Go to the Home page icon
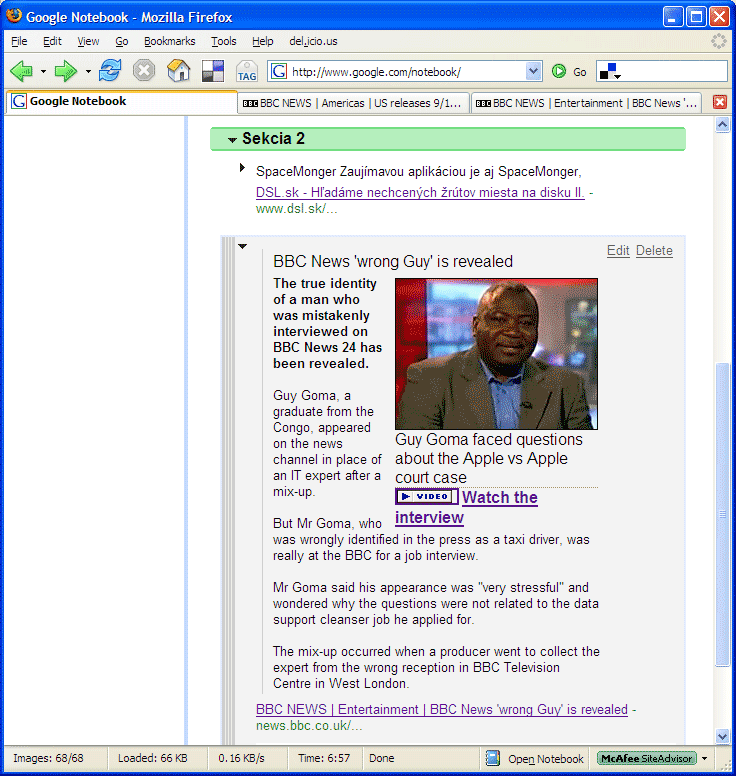This screenshot has width=736, height=776. [179, 71]
